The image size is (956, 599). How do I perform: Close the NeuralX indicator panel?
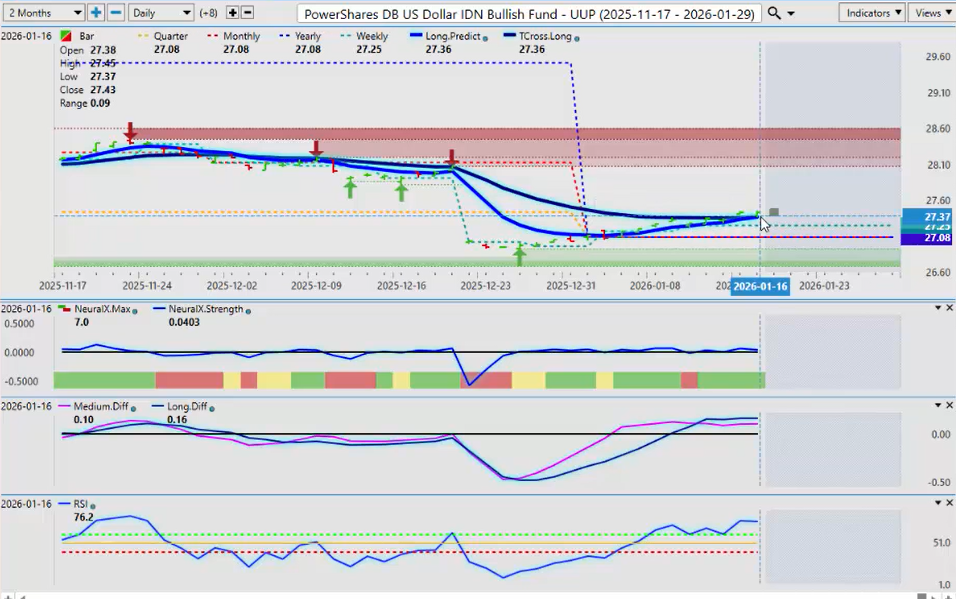949,307
